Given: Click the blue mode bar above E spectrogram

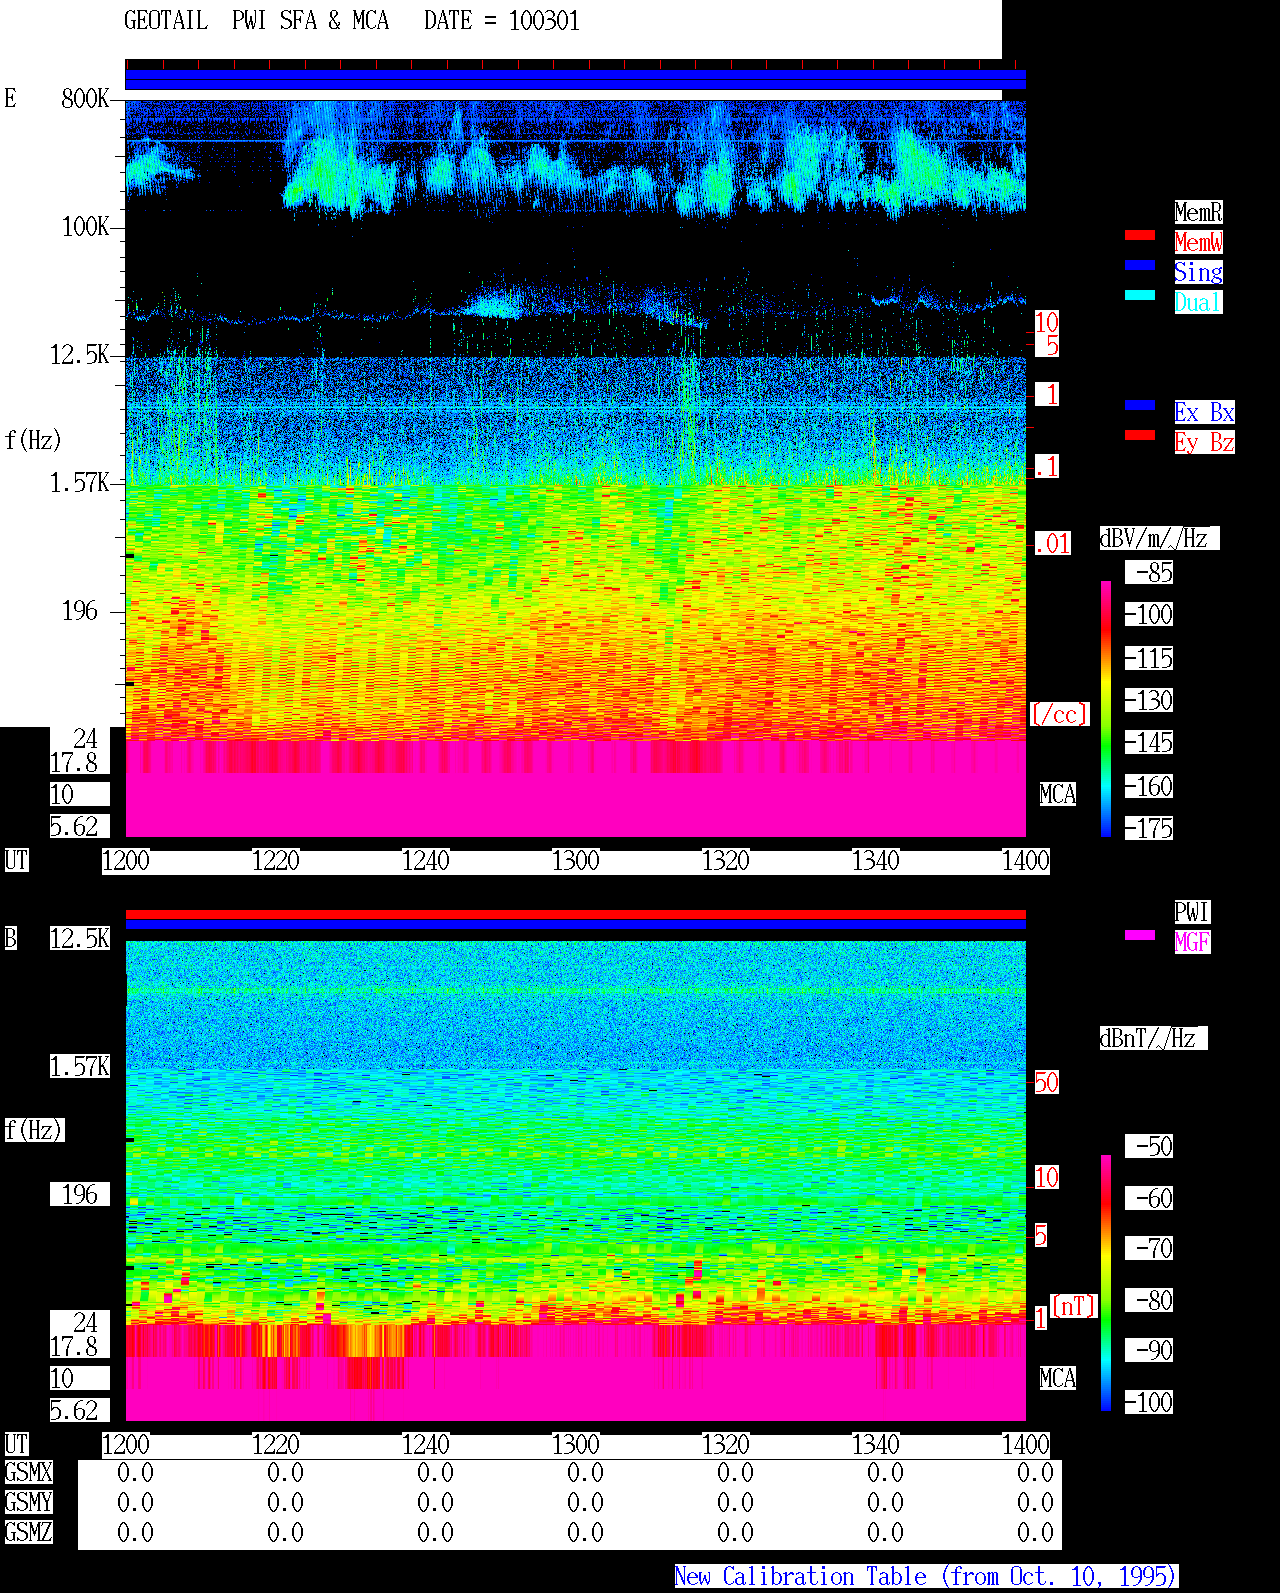Looking at the screenshot, I should [575, 80].
